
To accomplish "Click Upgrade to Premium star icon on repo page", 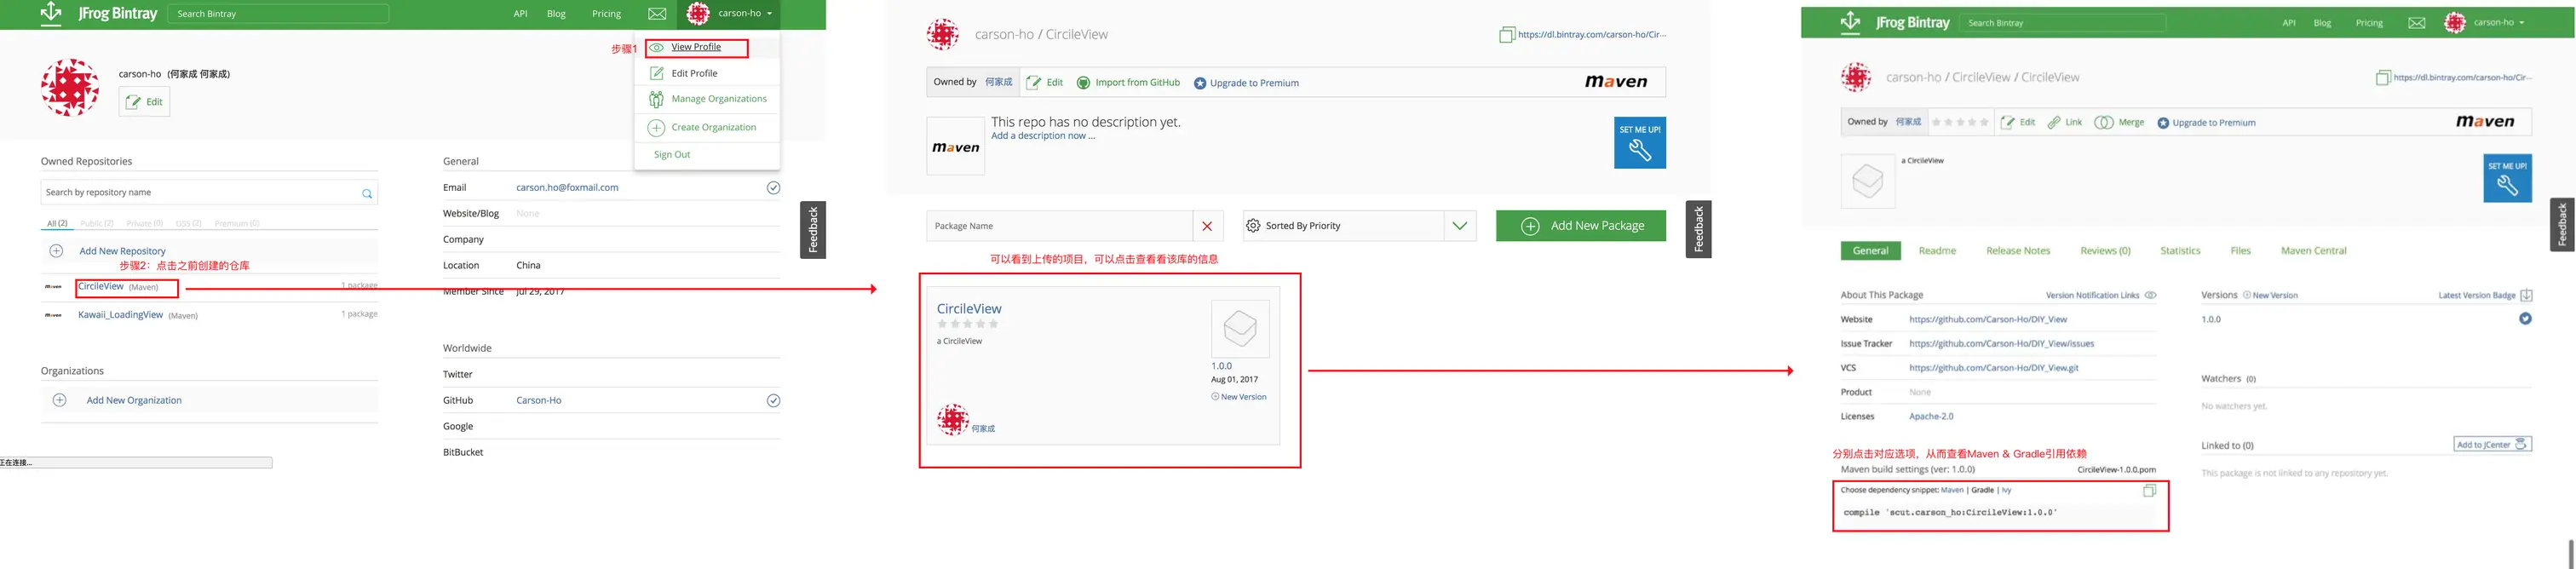I will [1200, 83].
